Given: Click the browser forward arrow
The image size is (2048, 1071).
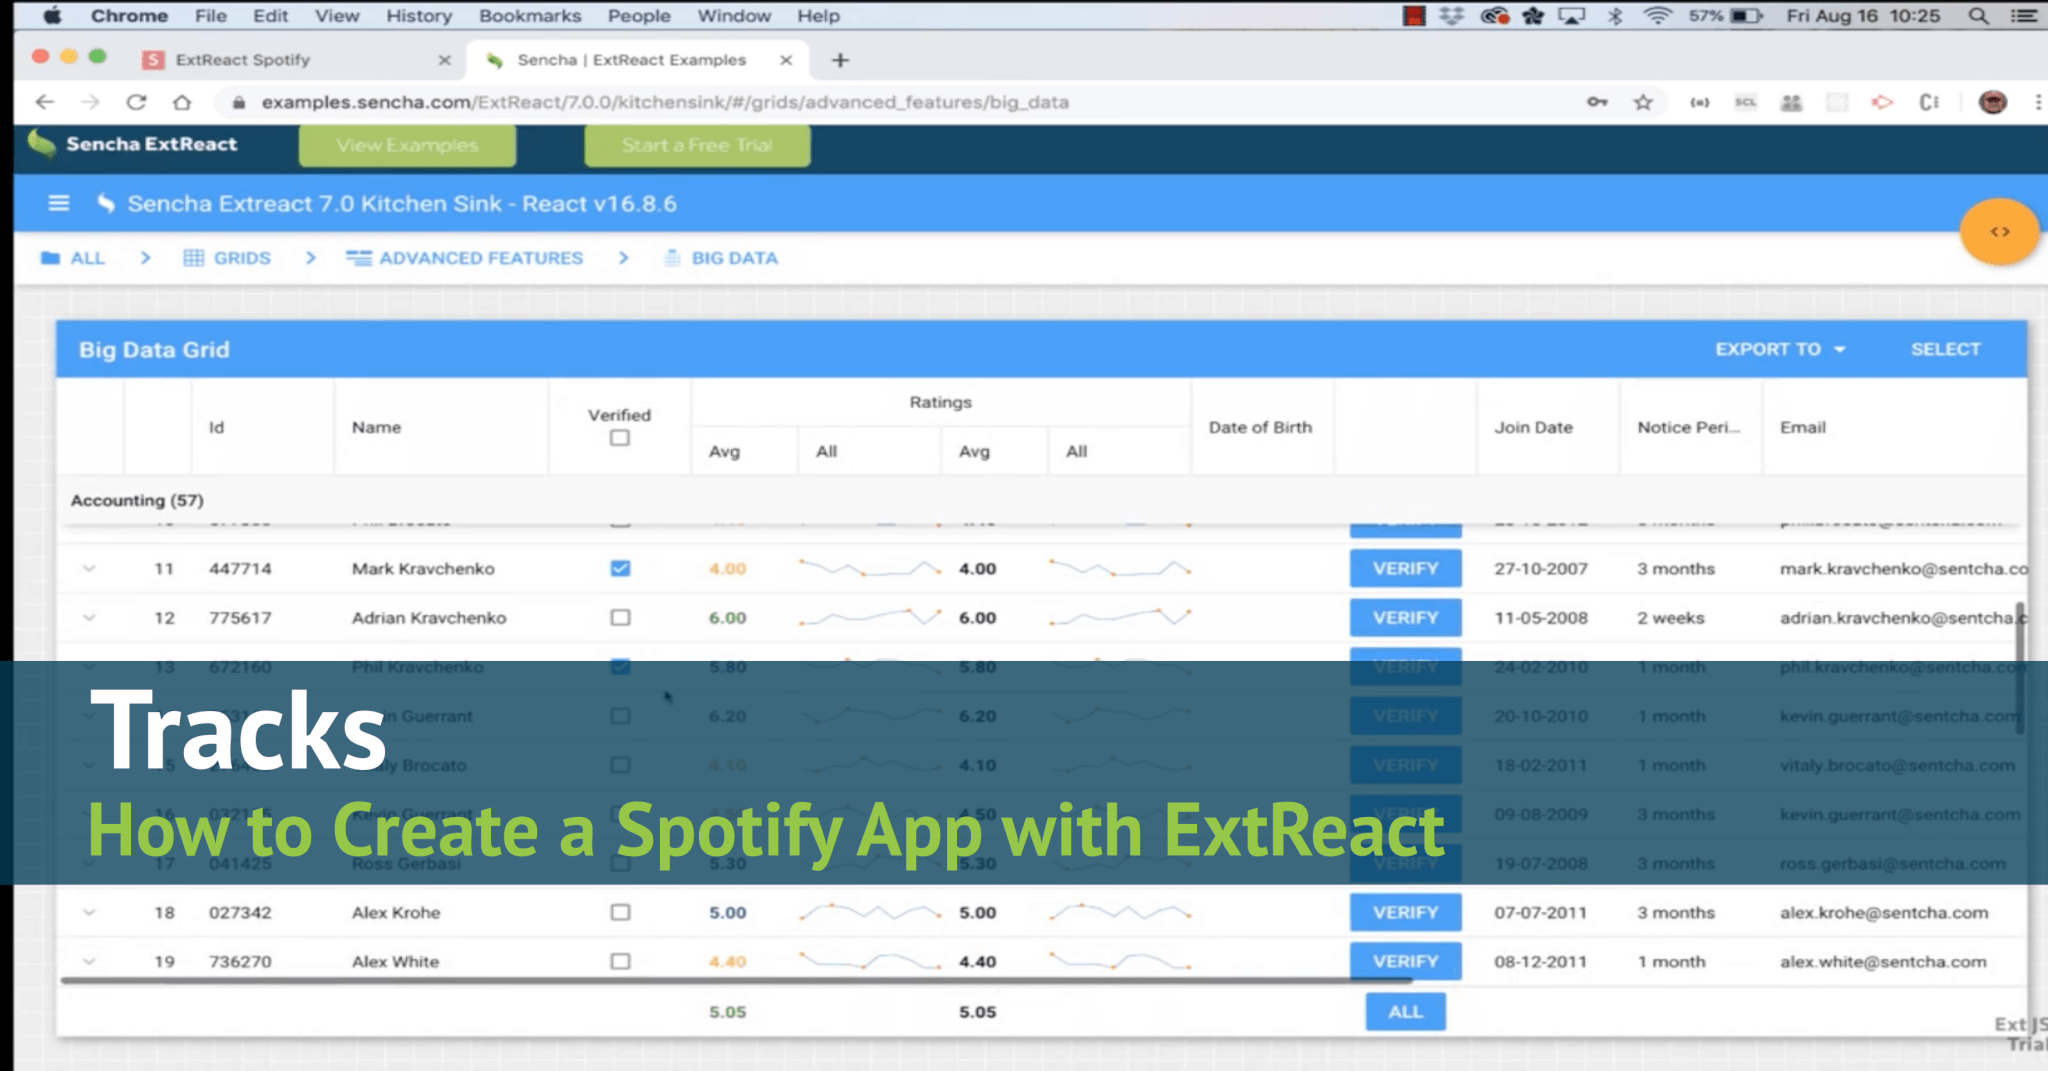Looking at the screenshot, I should point(90,102).
